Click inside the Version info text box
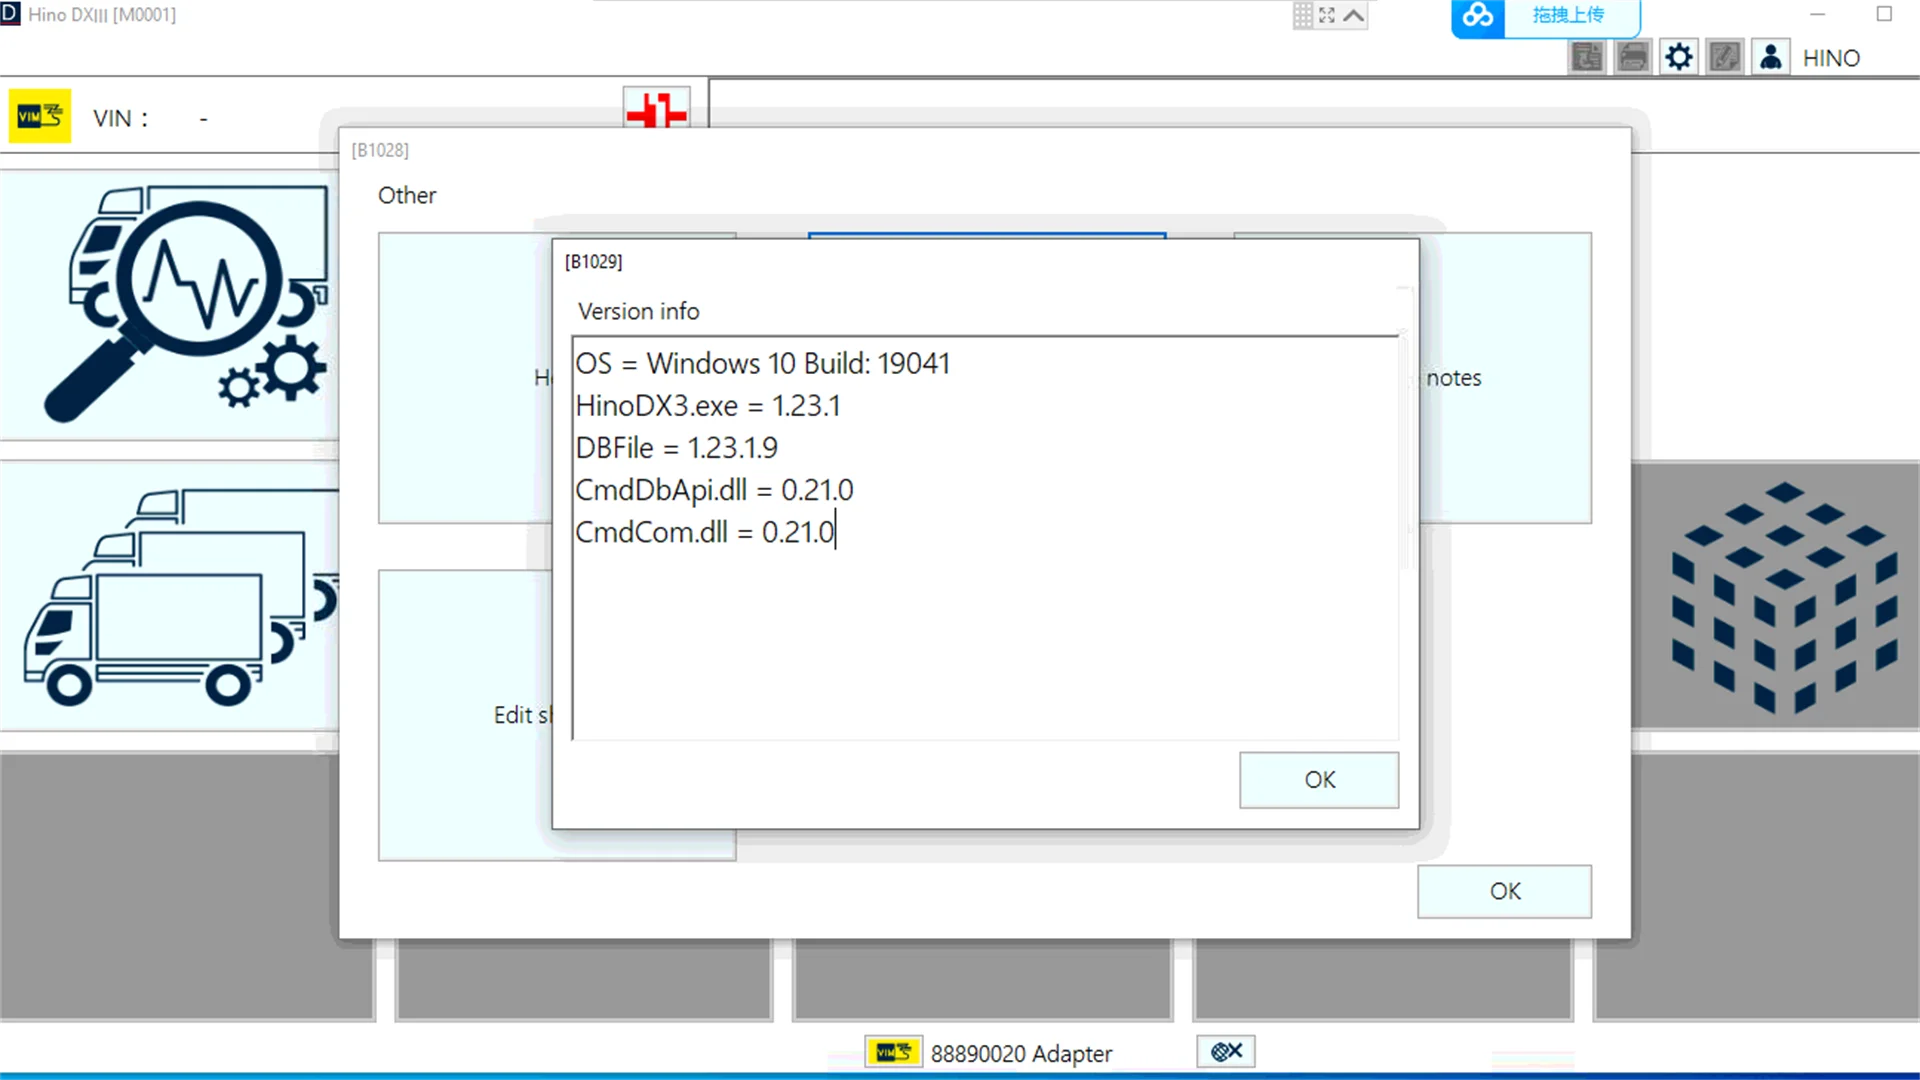Image resolution: width=1920 pixels, height=1080 pixels. coord(985,538)
